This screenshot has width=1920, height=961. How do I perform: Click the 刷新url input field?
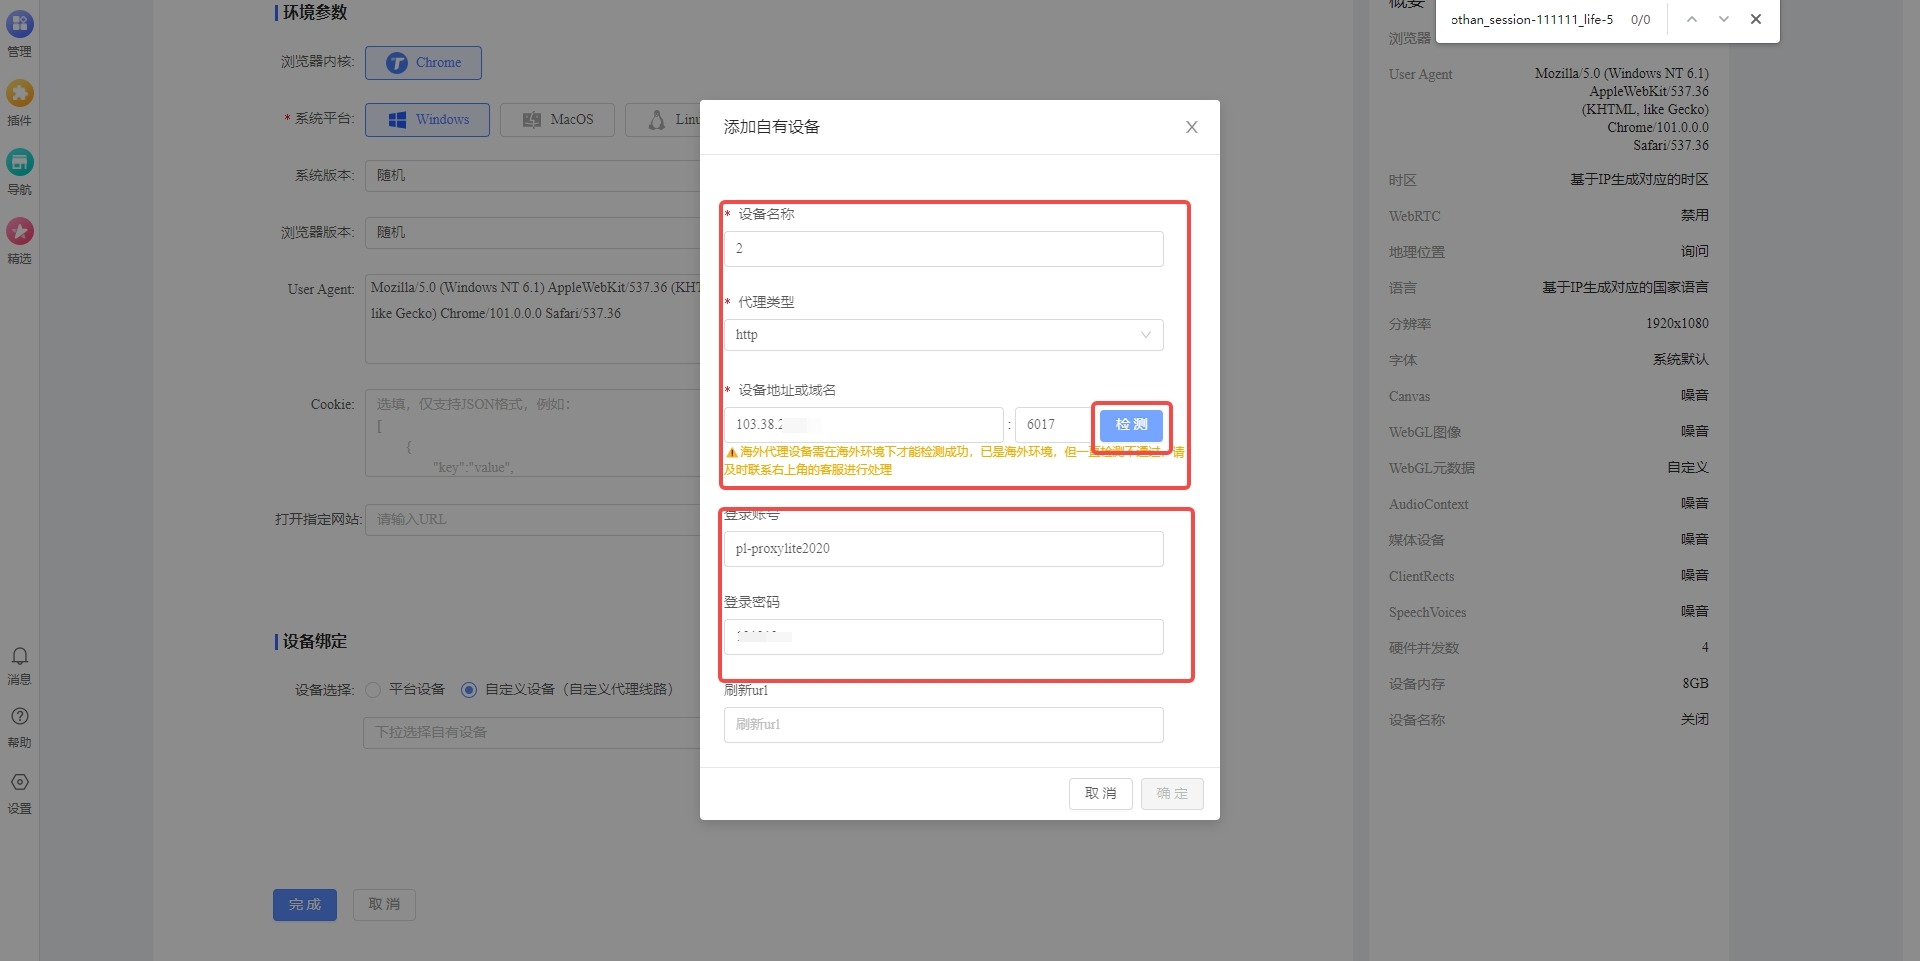click(x=943, y=725)
